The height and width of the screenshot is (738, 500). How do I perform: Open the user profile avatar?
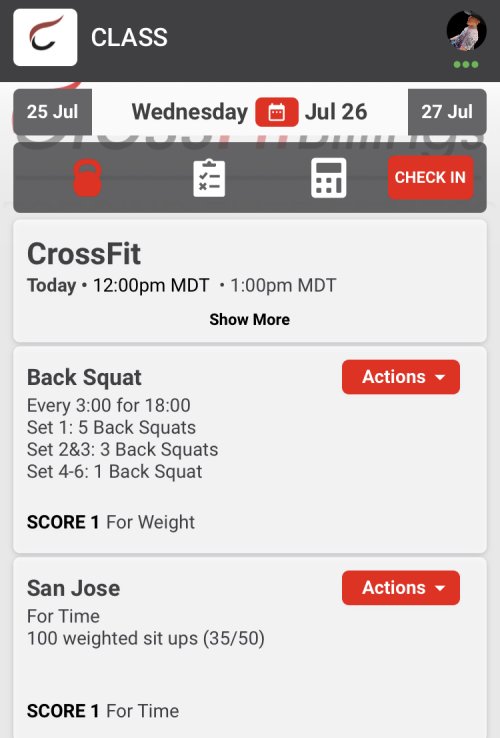click(466, 31)
